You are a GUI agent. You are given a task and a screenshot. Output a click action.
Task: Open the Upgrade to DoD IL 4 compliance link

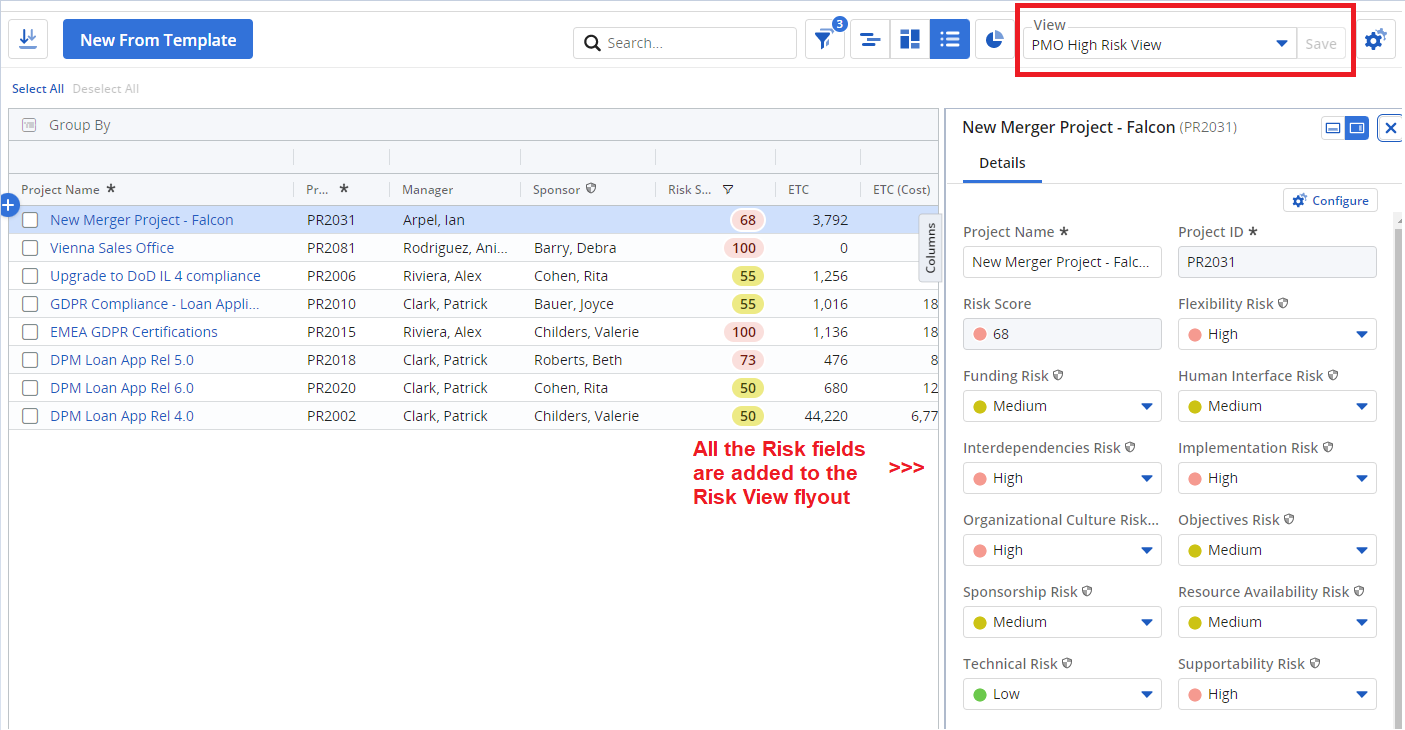(155, 276)
